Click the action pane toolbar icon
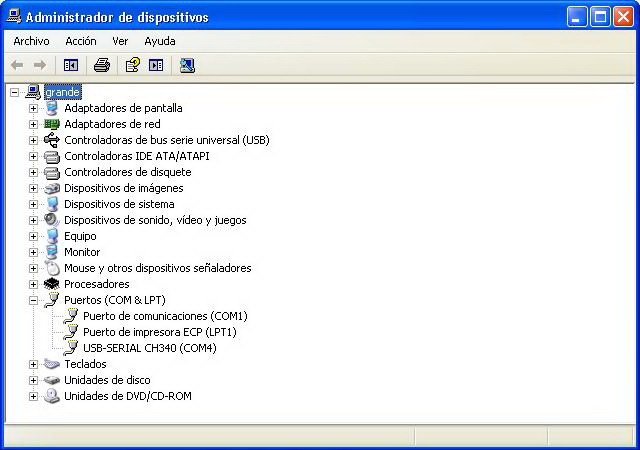 pos(156,65)
